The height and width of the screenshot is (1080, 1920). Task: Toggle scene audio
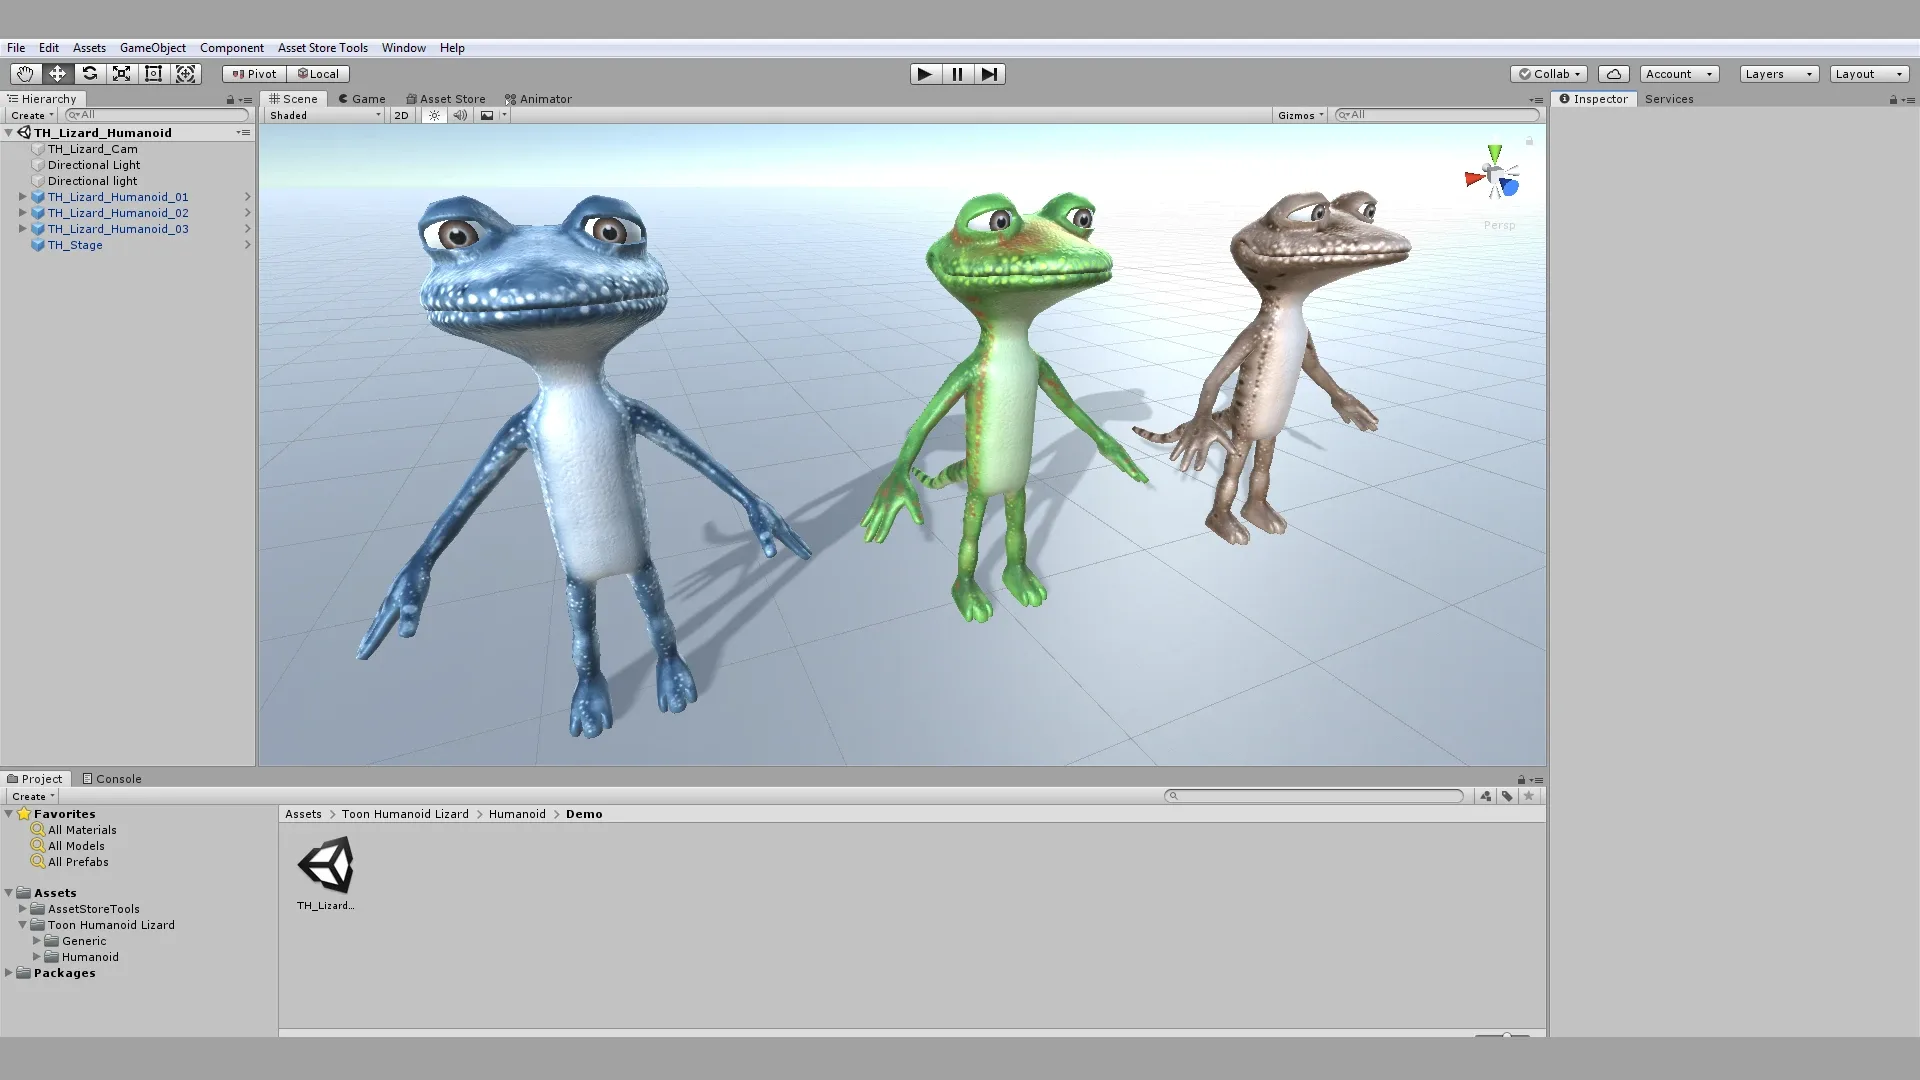coord(460,115)
